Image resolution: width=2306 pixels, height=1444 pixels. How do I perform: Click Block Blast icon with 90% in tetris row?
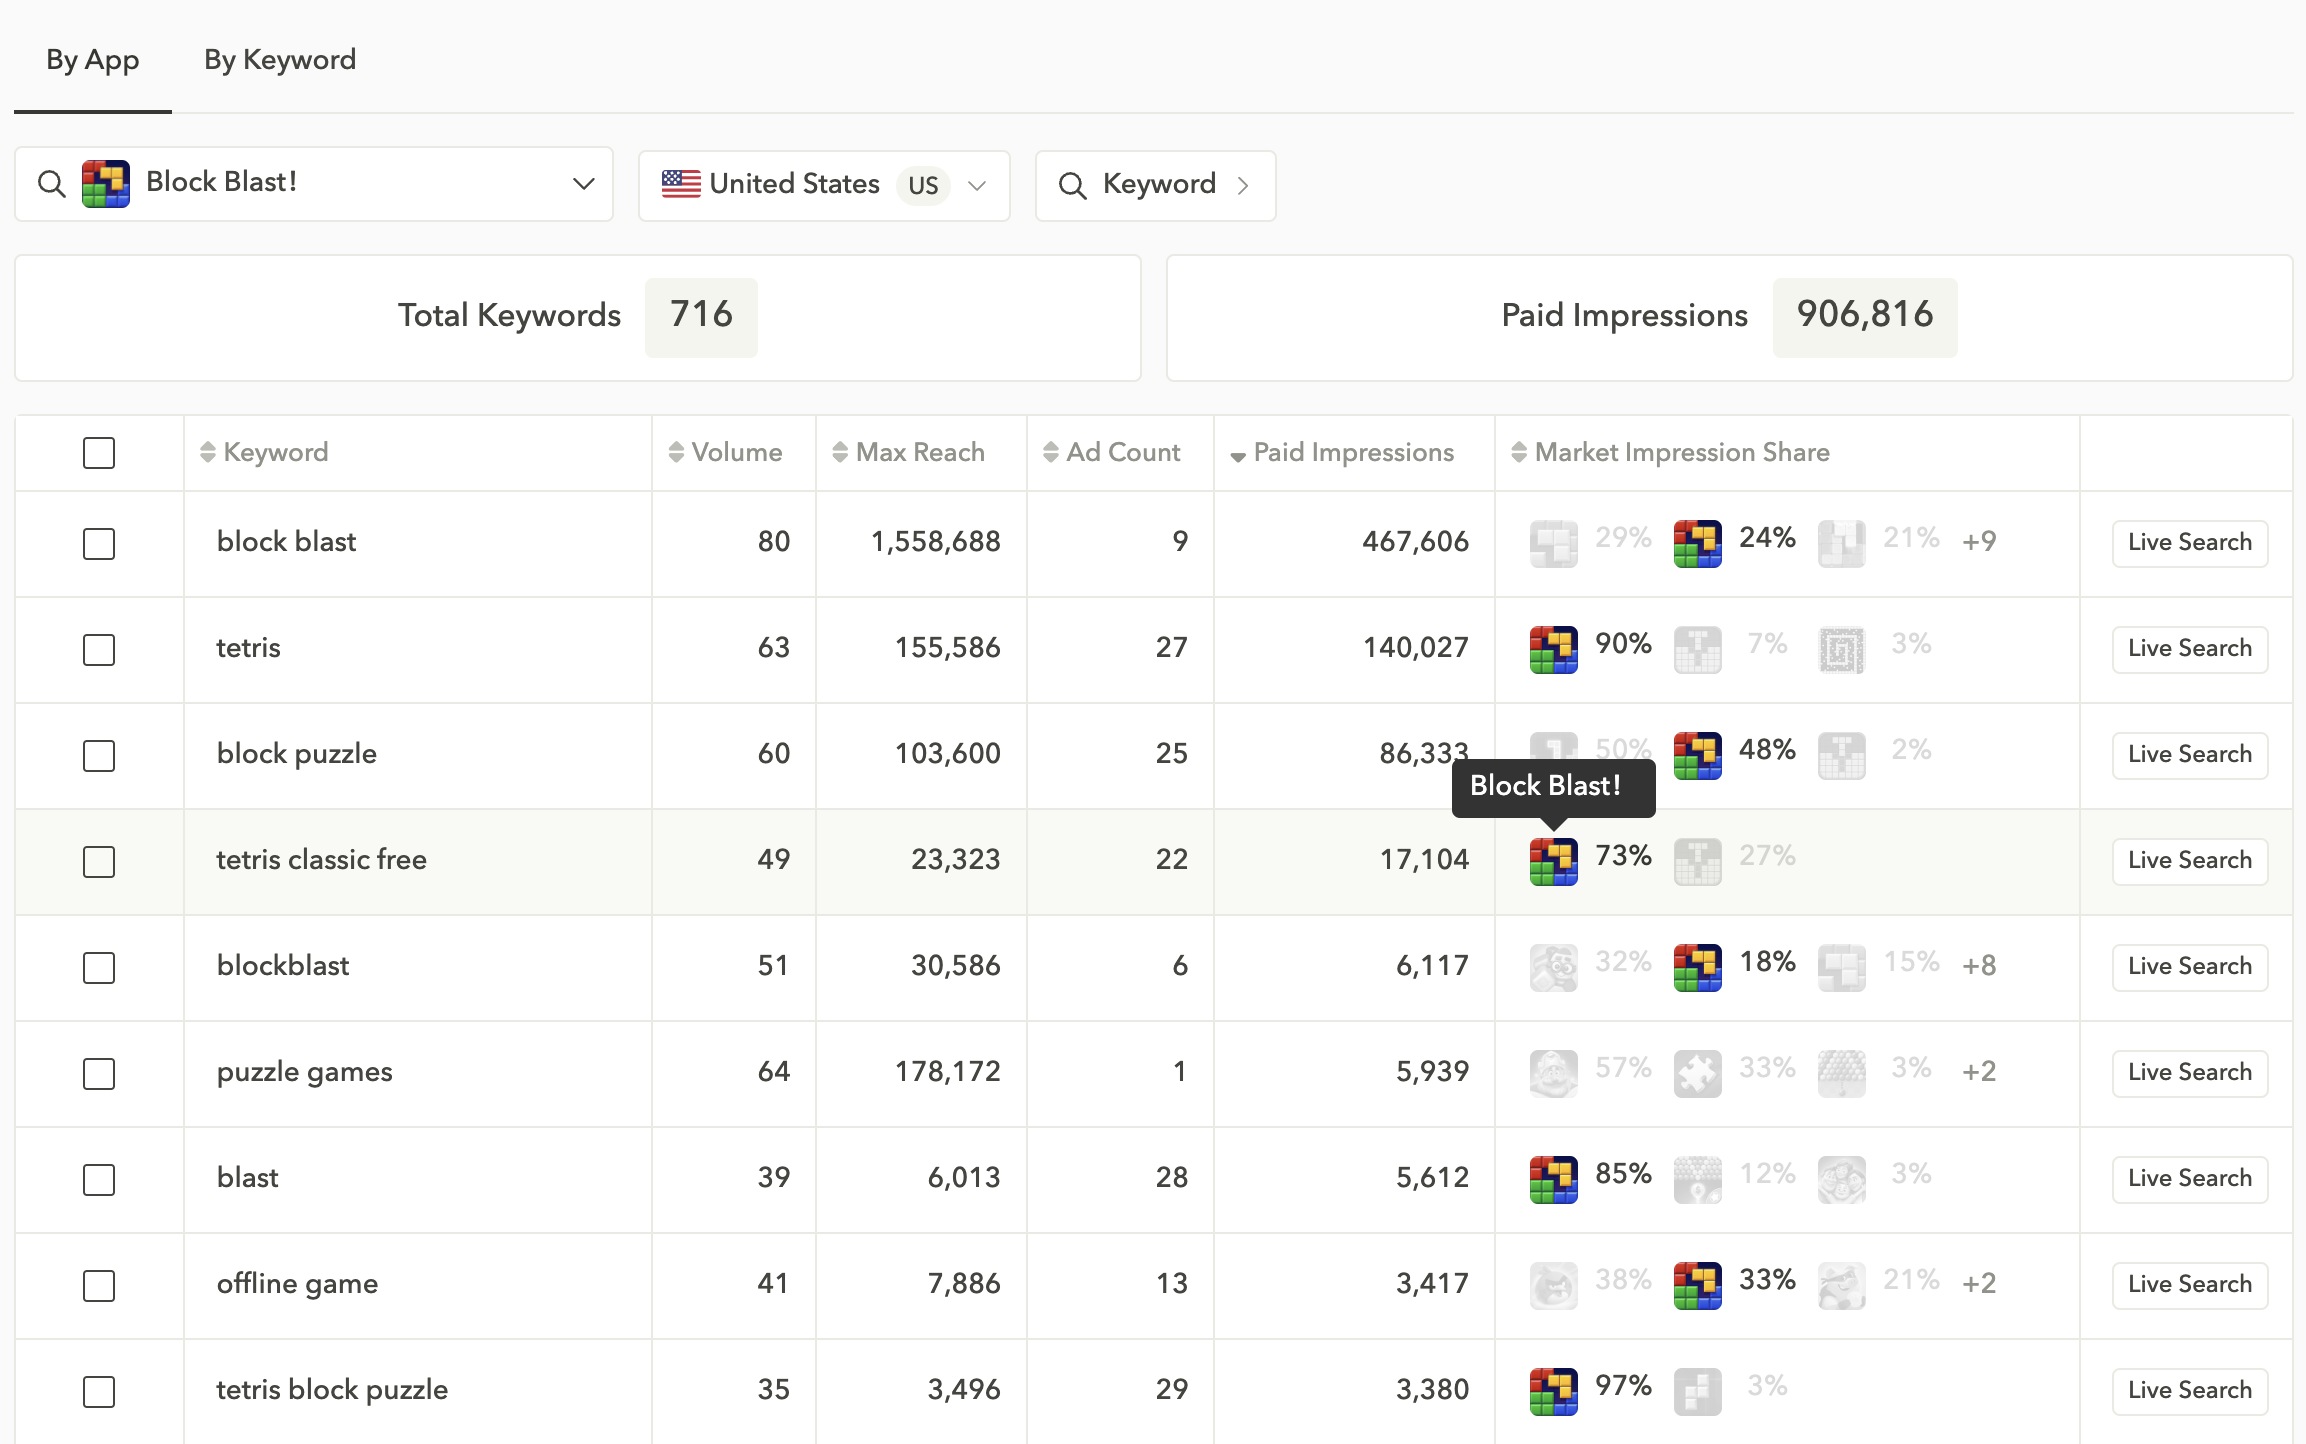click(x=1554, y=650)
